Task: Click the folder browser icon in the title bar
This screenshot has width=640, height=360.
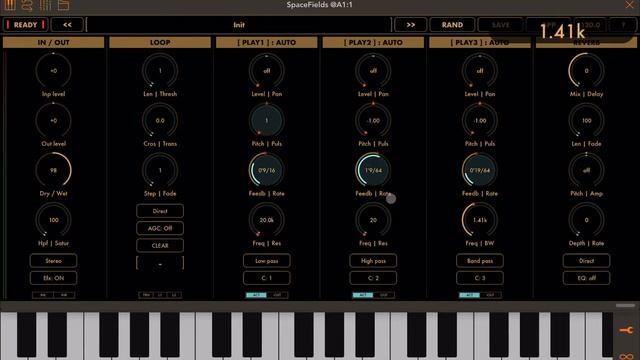Action: (x=63, y=5)
